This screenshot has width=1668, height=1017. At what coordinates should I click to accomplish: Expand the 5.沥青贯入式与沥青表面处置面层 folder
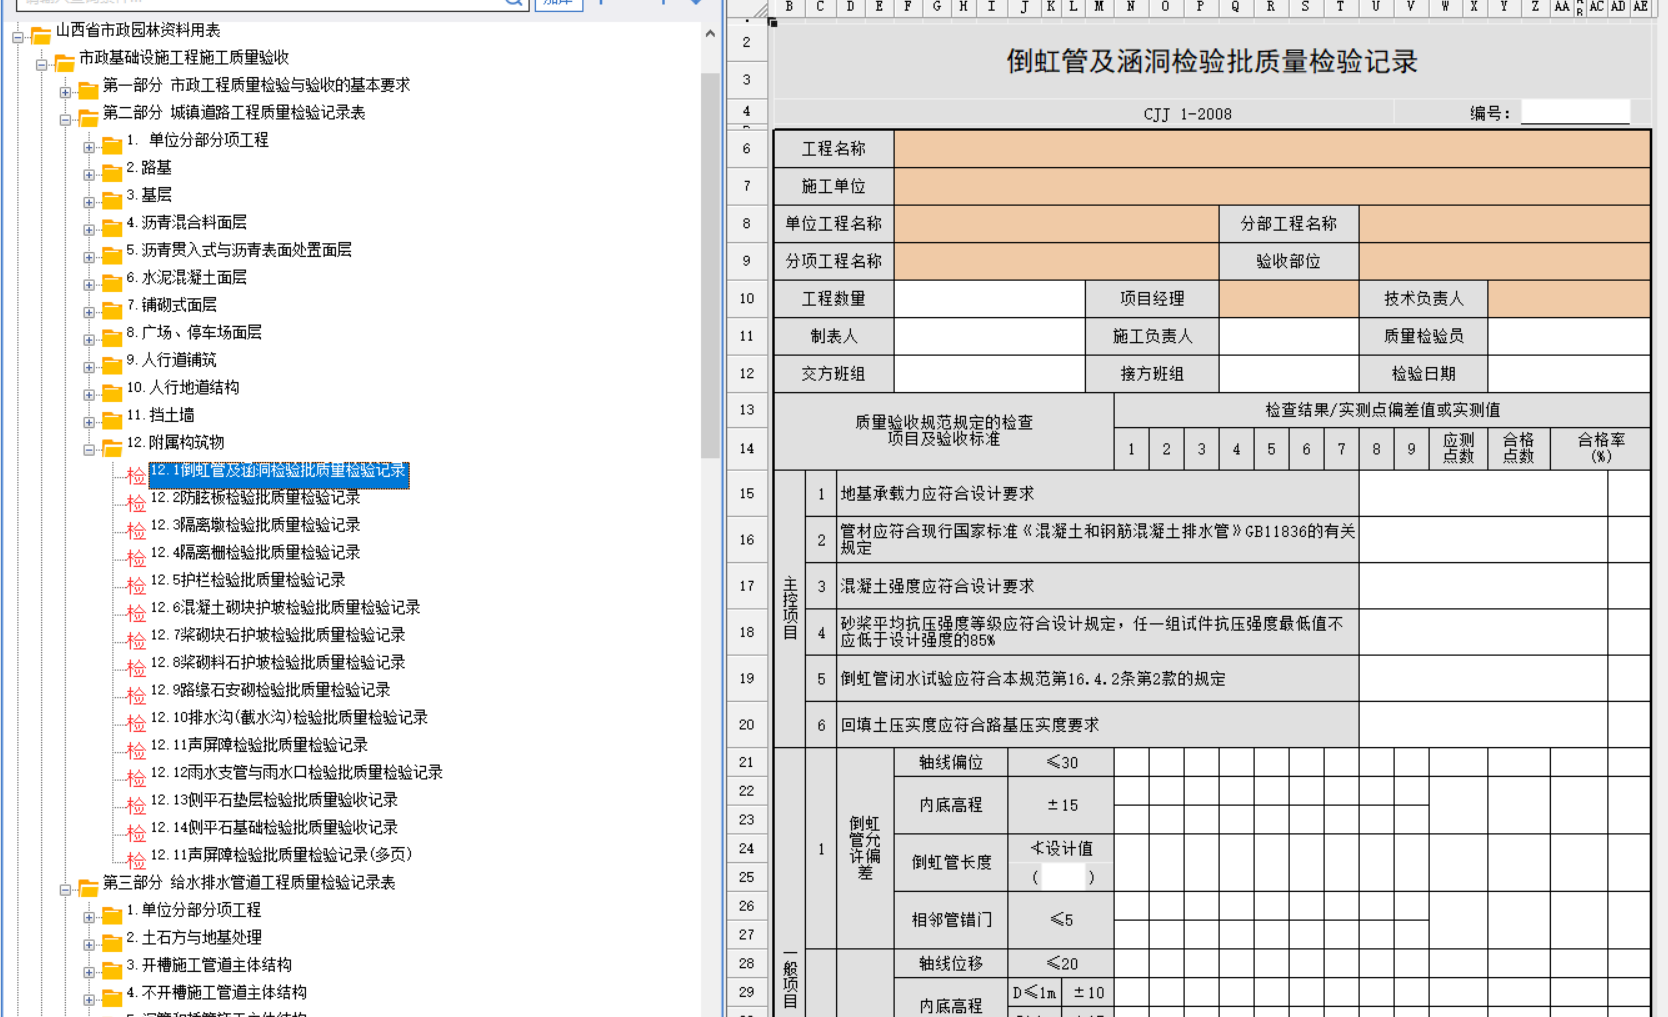pyautogui.click(x=90, y=257)
